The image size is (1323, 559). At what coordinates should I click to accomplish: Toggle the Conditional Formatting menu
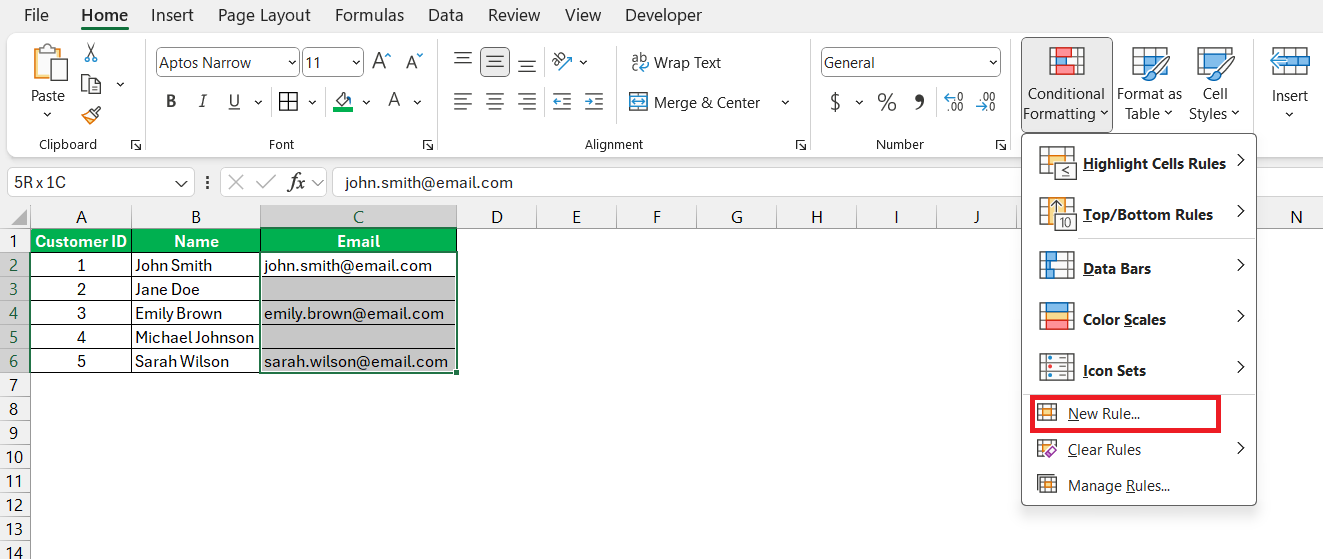(1066, 84)
